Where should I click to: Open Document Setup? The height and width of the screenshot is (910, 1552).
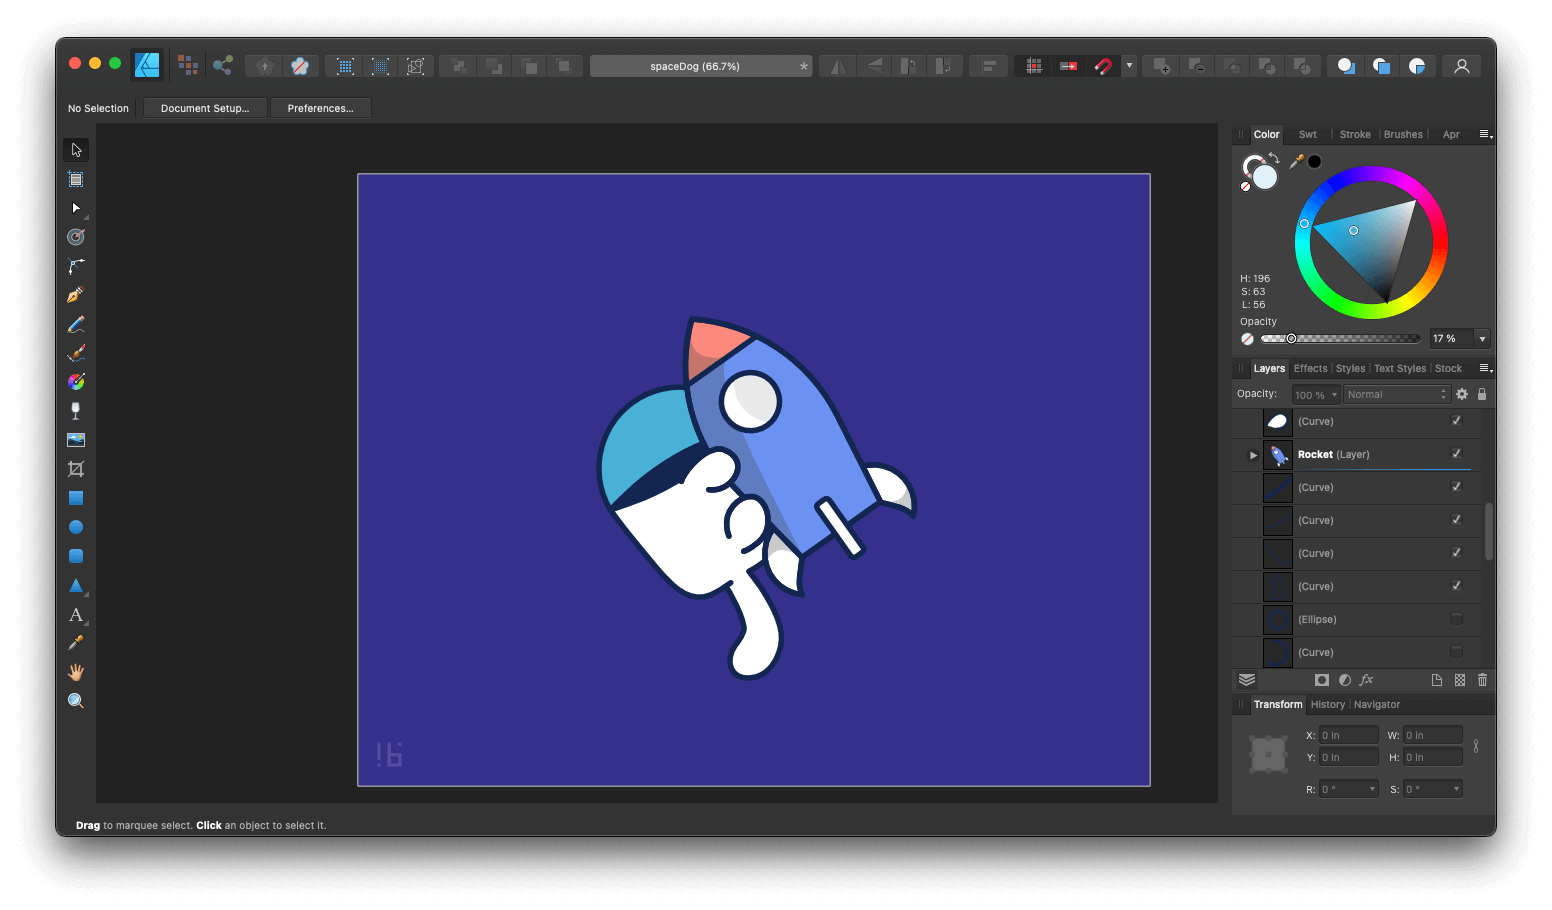coord(205,108)
